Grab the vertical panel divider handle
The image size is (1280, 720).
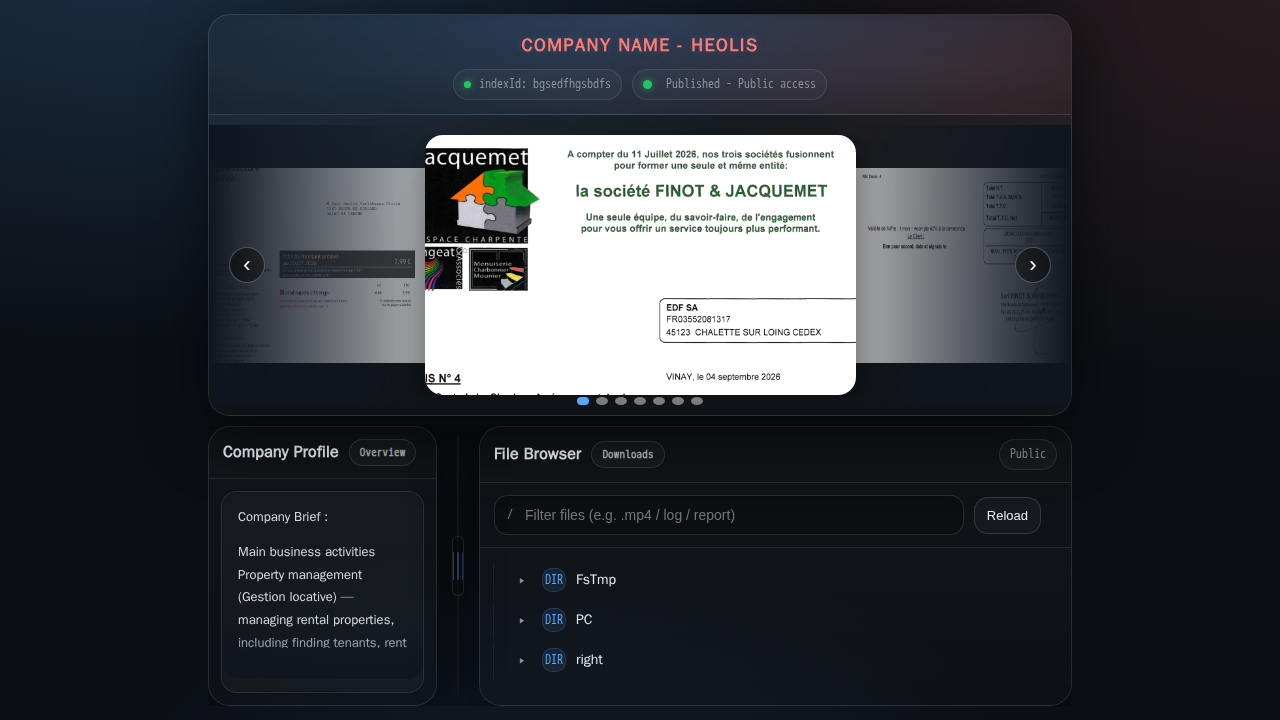[x=458, y=566]
